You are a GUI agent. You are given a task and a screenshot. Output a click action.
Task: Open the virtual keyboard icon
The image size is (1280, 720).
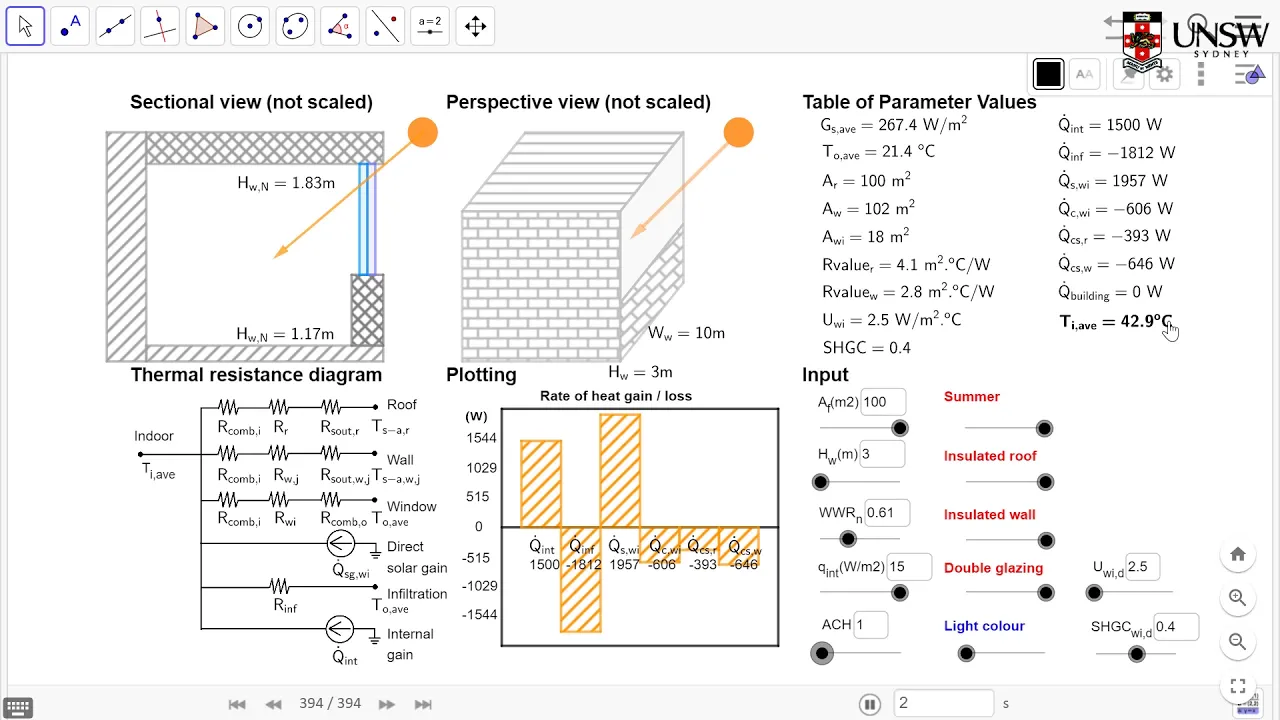[x=19, y=707]
